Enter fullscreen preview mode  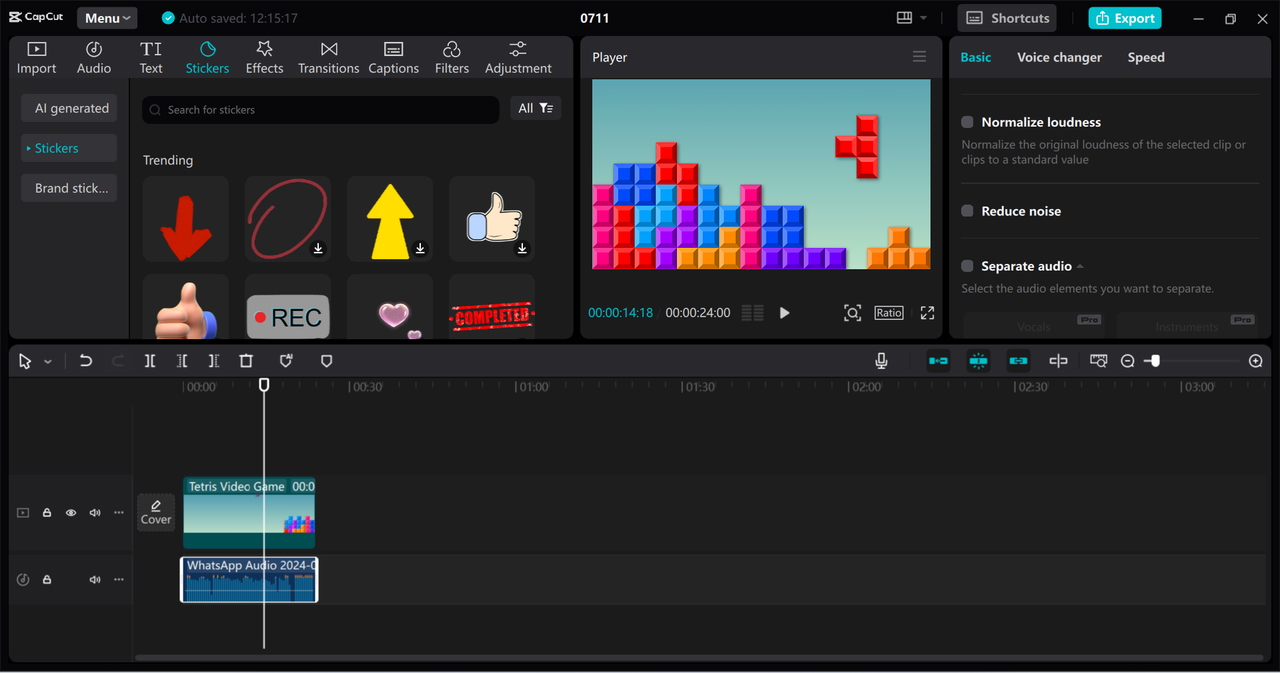pyautogui.click(x=927, y=313)
